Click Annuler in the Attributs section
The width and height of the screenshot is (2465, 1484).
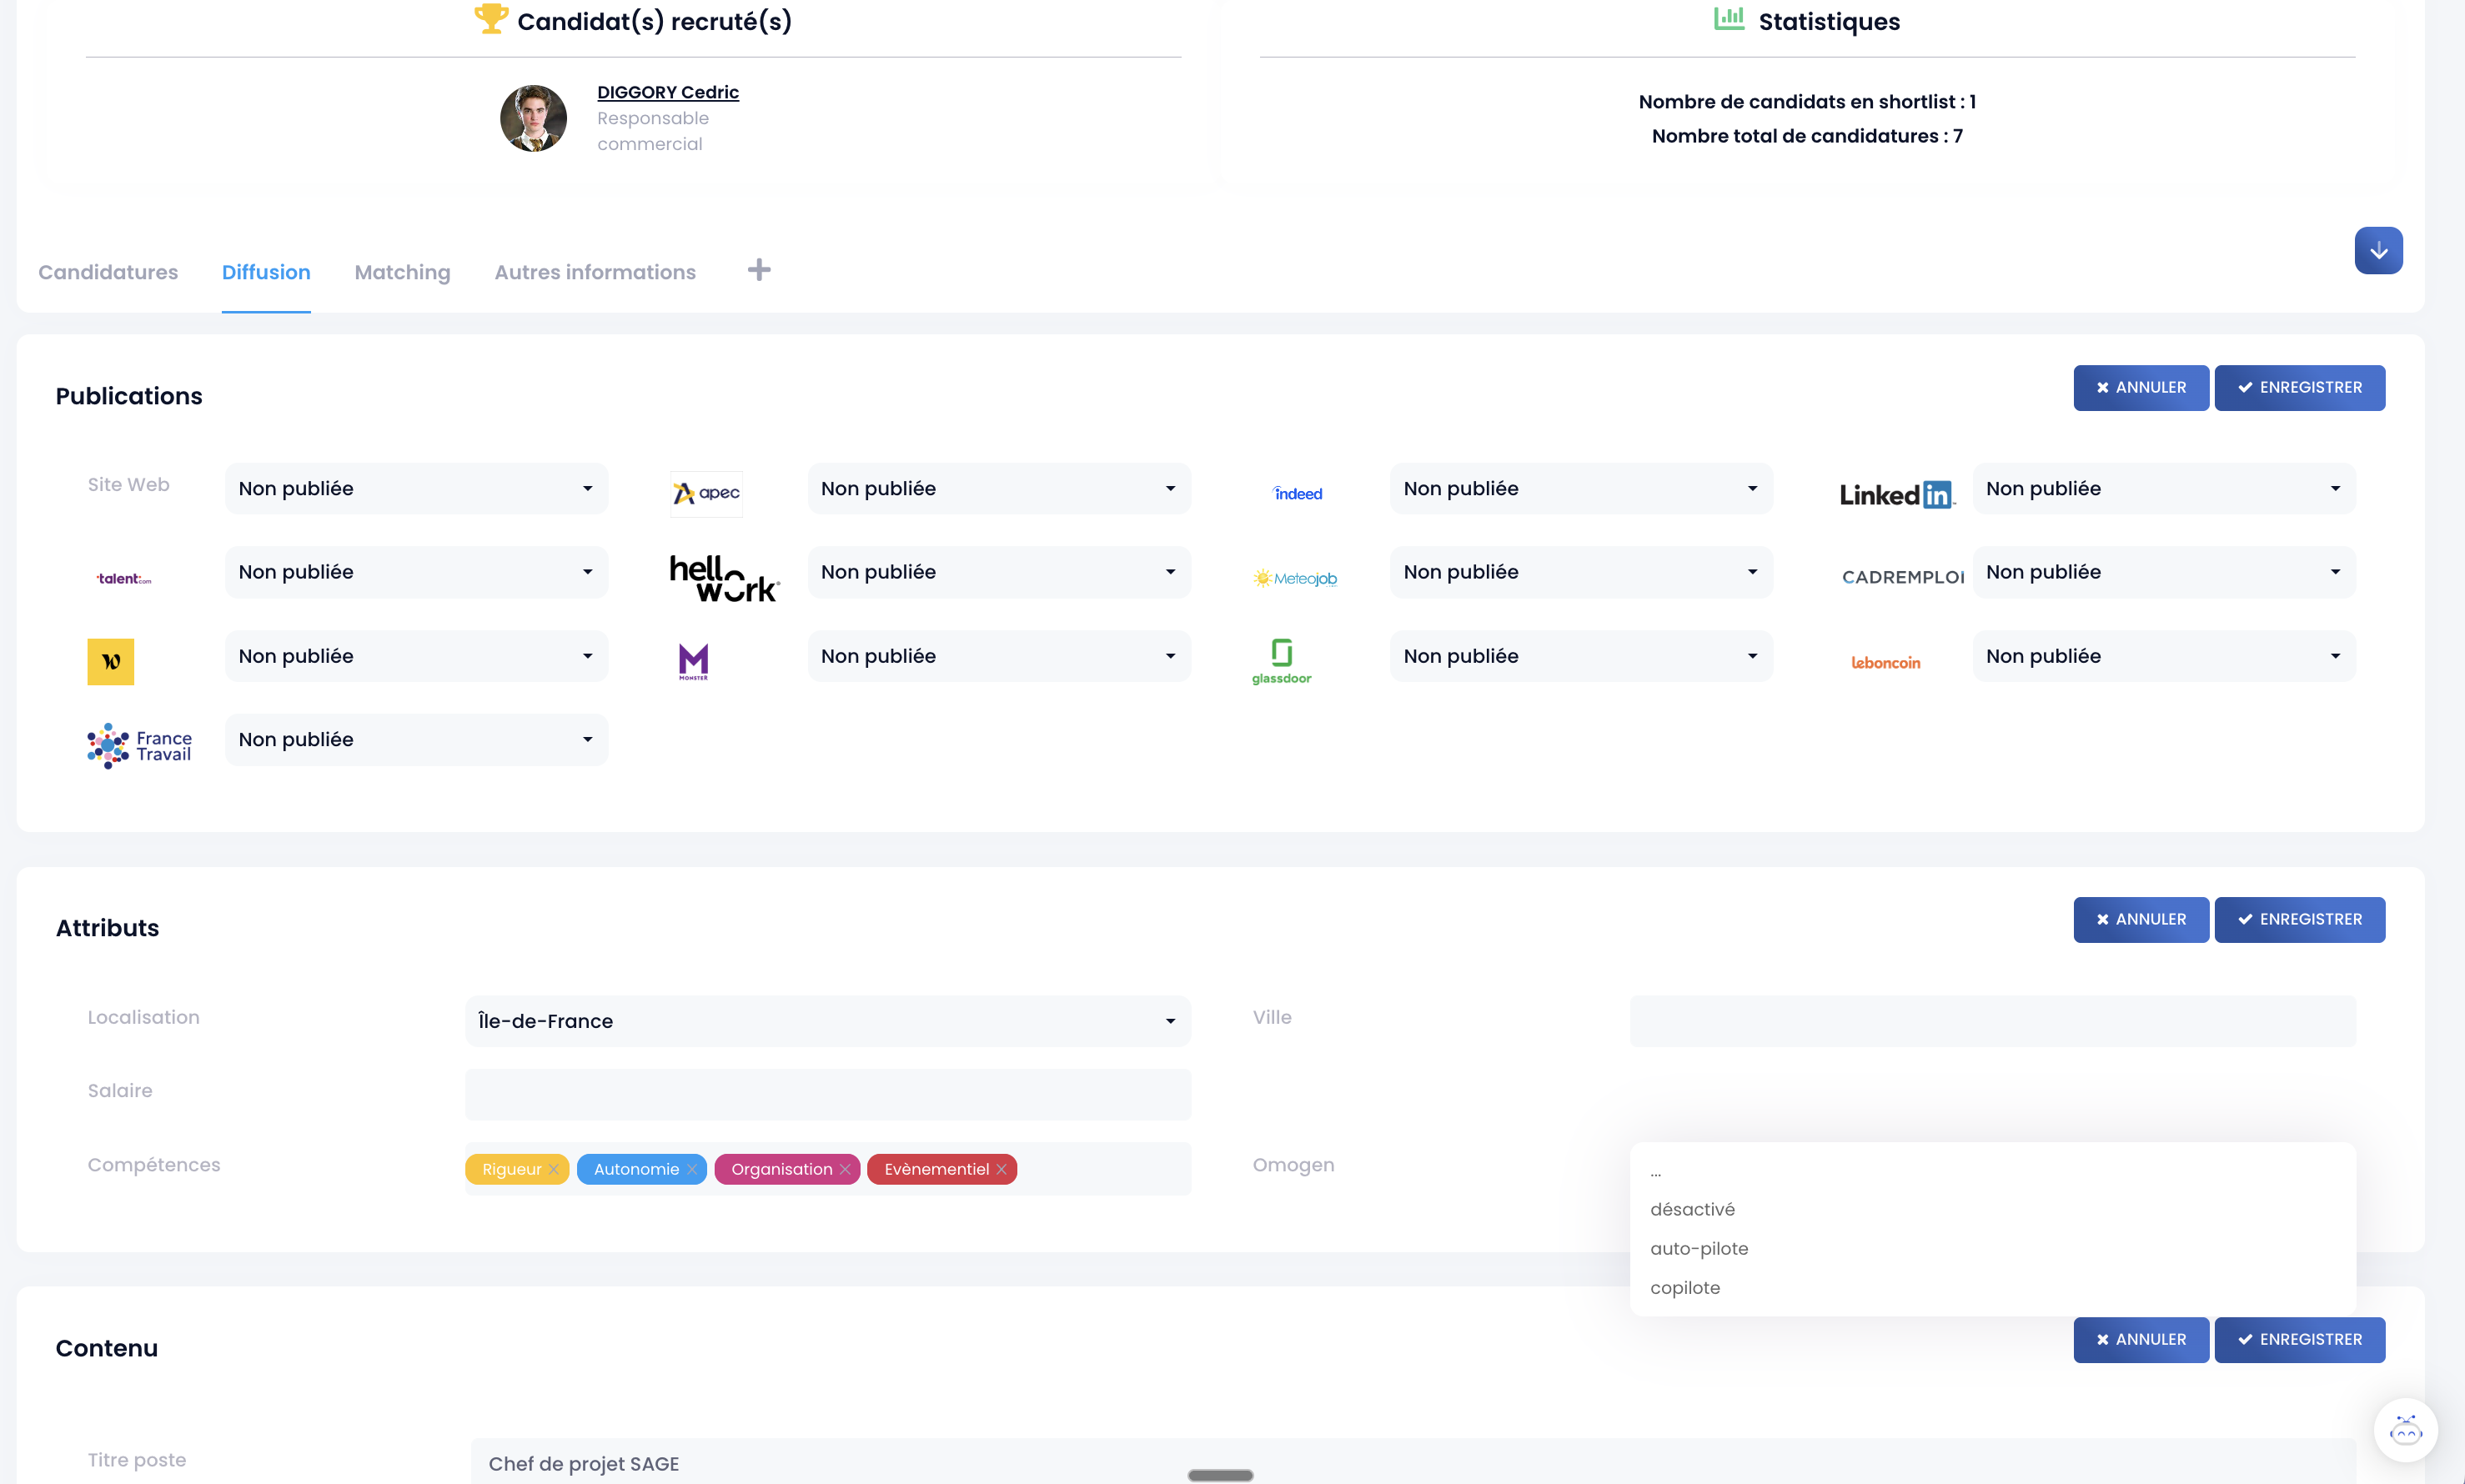pyautogui.click(x=2140, y=919)
